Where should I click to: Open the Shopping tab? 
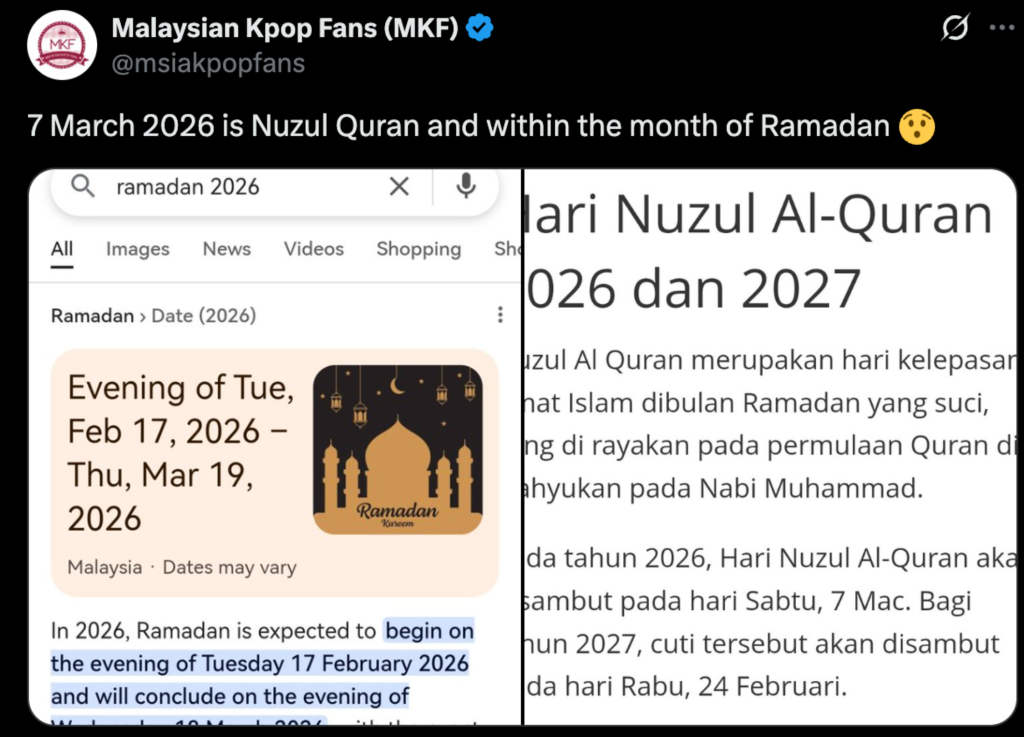click(418, 249)
